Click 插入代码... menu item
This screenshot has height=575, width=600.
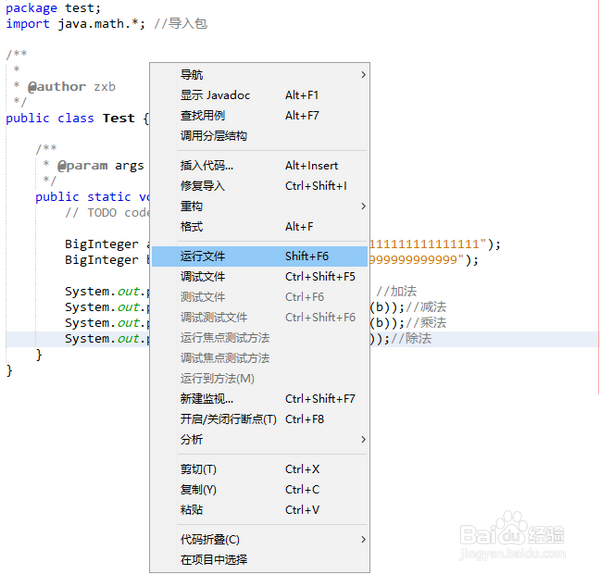pos(260,165)
